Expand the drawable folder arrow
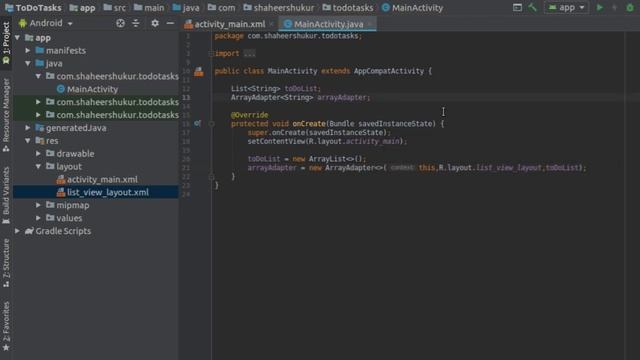 [38, 153]
